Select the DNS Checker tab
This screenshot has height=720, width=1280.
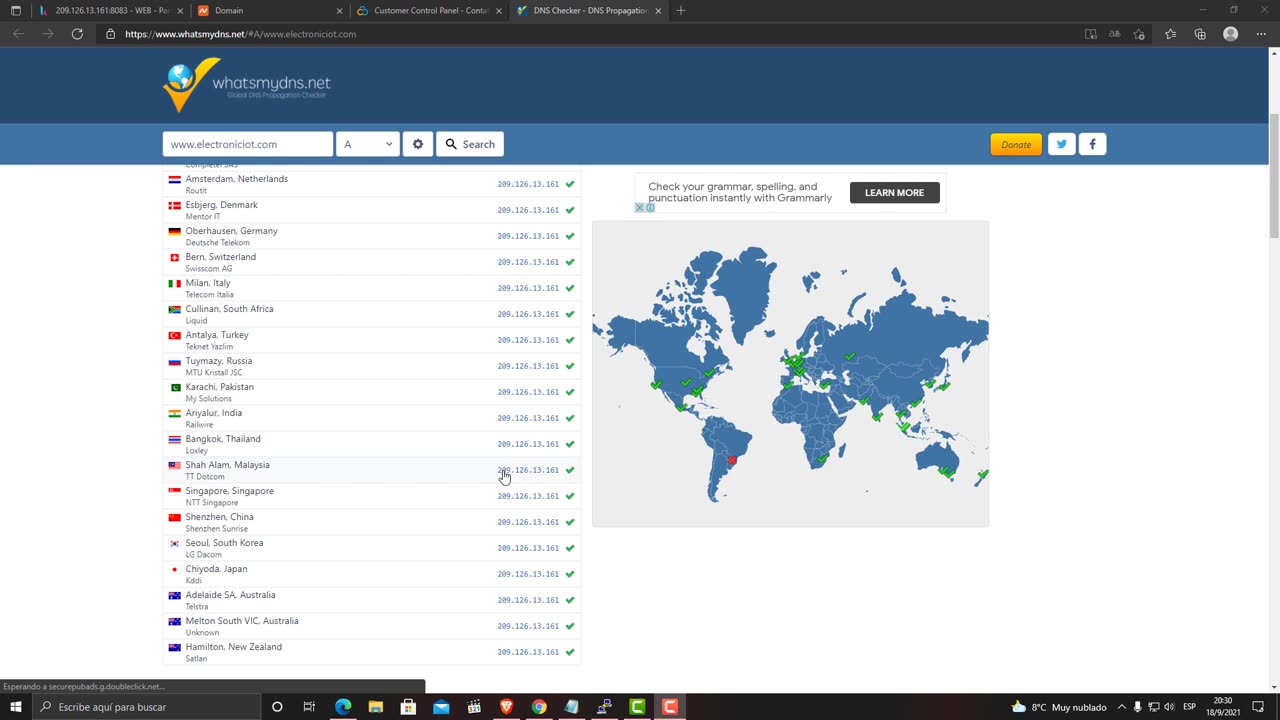(590, 10)
